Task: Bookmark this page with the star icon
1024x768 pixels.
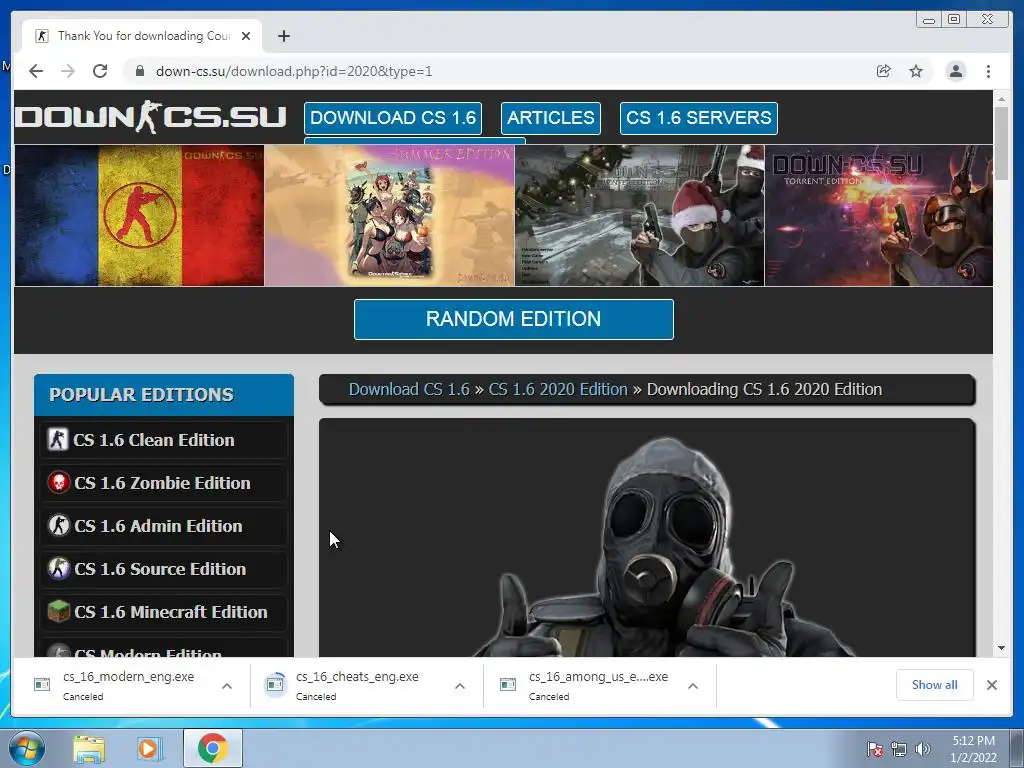Action: [x=916, y=71]
